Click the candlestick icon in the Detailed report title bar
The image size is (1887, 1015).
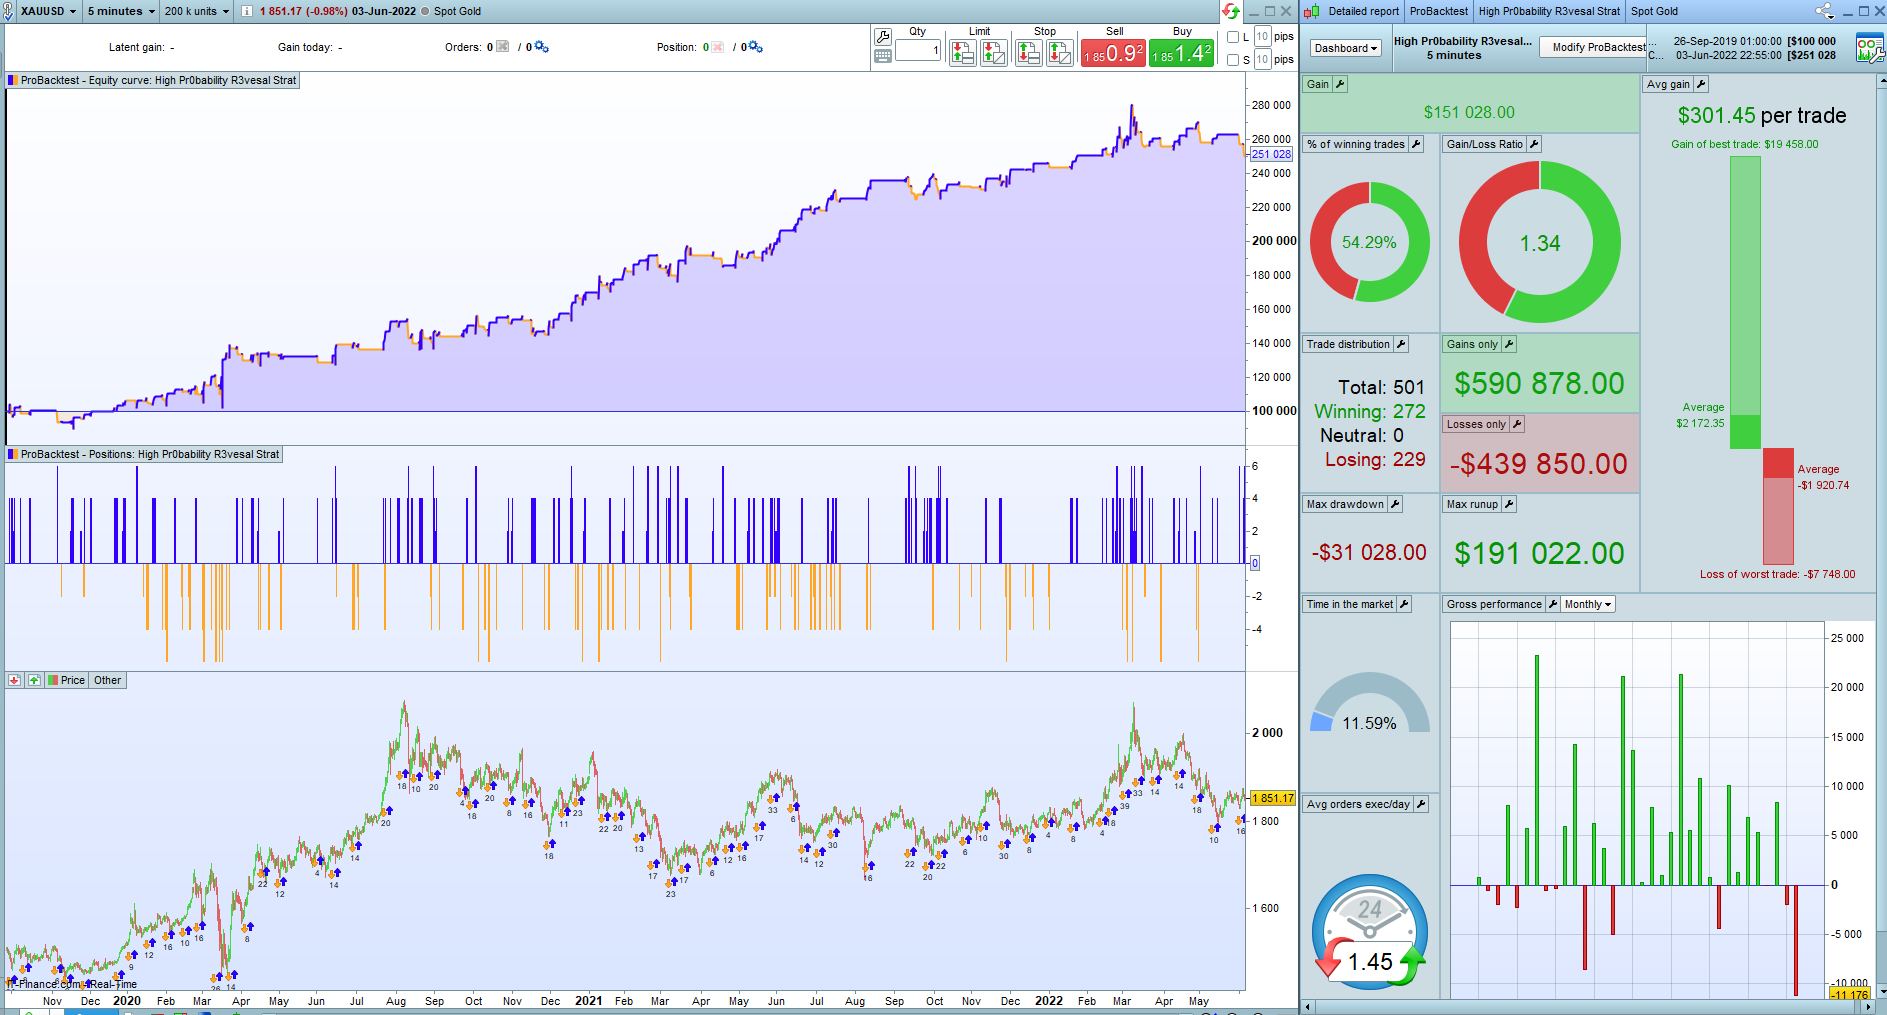click(x=1311, y=11)
